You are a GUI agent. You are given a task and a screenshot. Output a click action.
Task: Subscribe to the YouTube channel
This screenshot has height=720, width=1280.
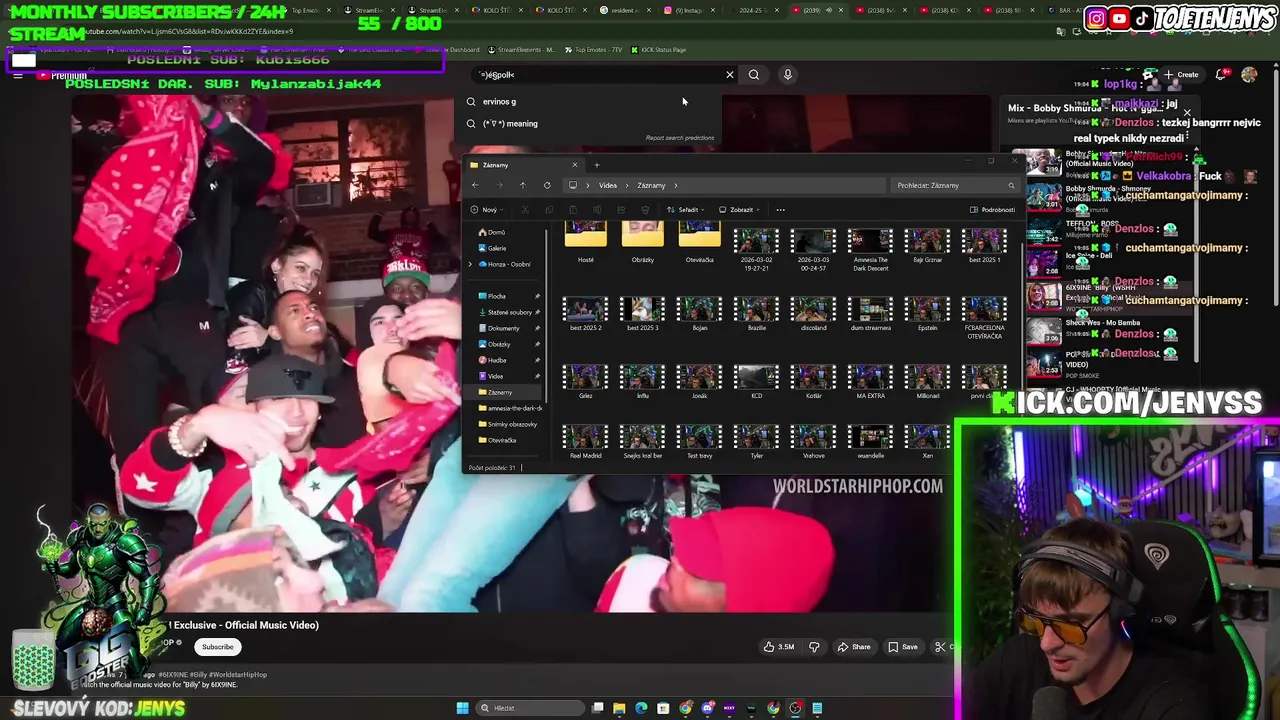[217, 647]
